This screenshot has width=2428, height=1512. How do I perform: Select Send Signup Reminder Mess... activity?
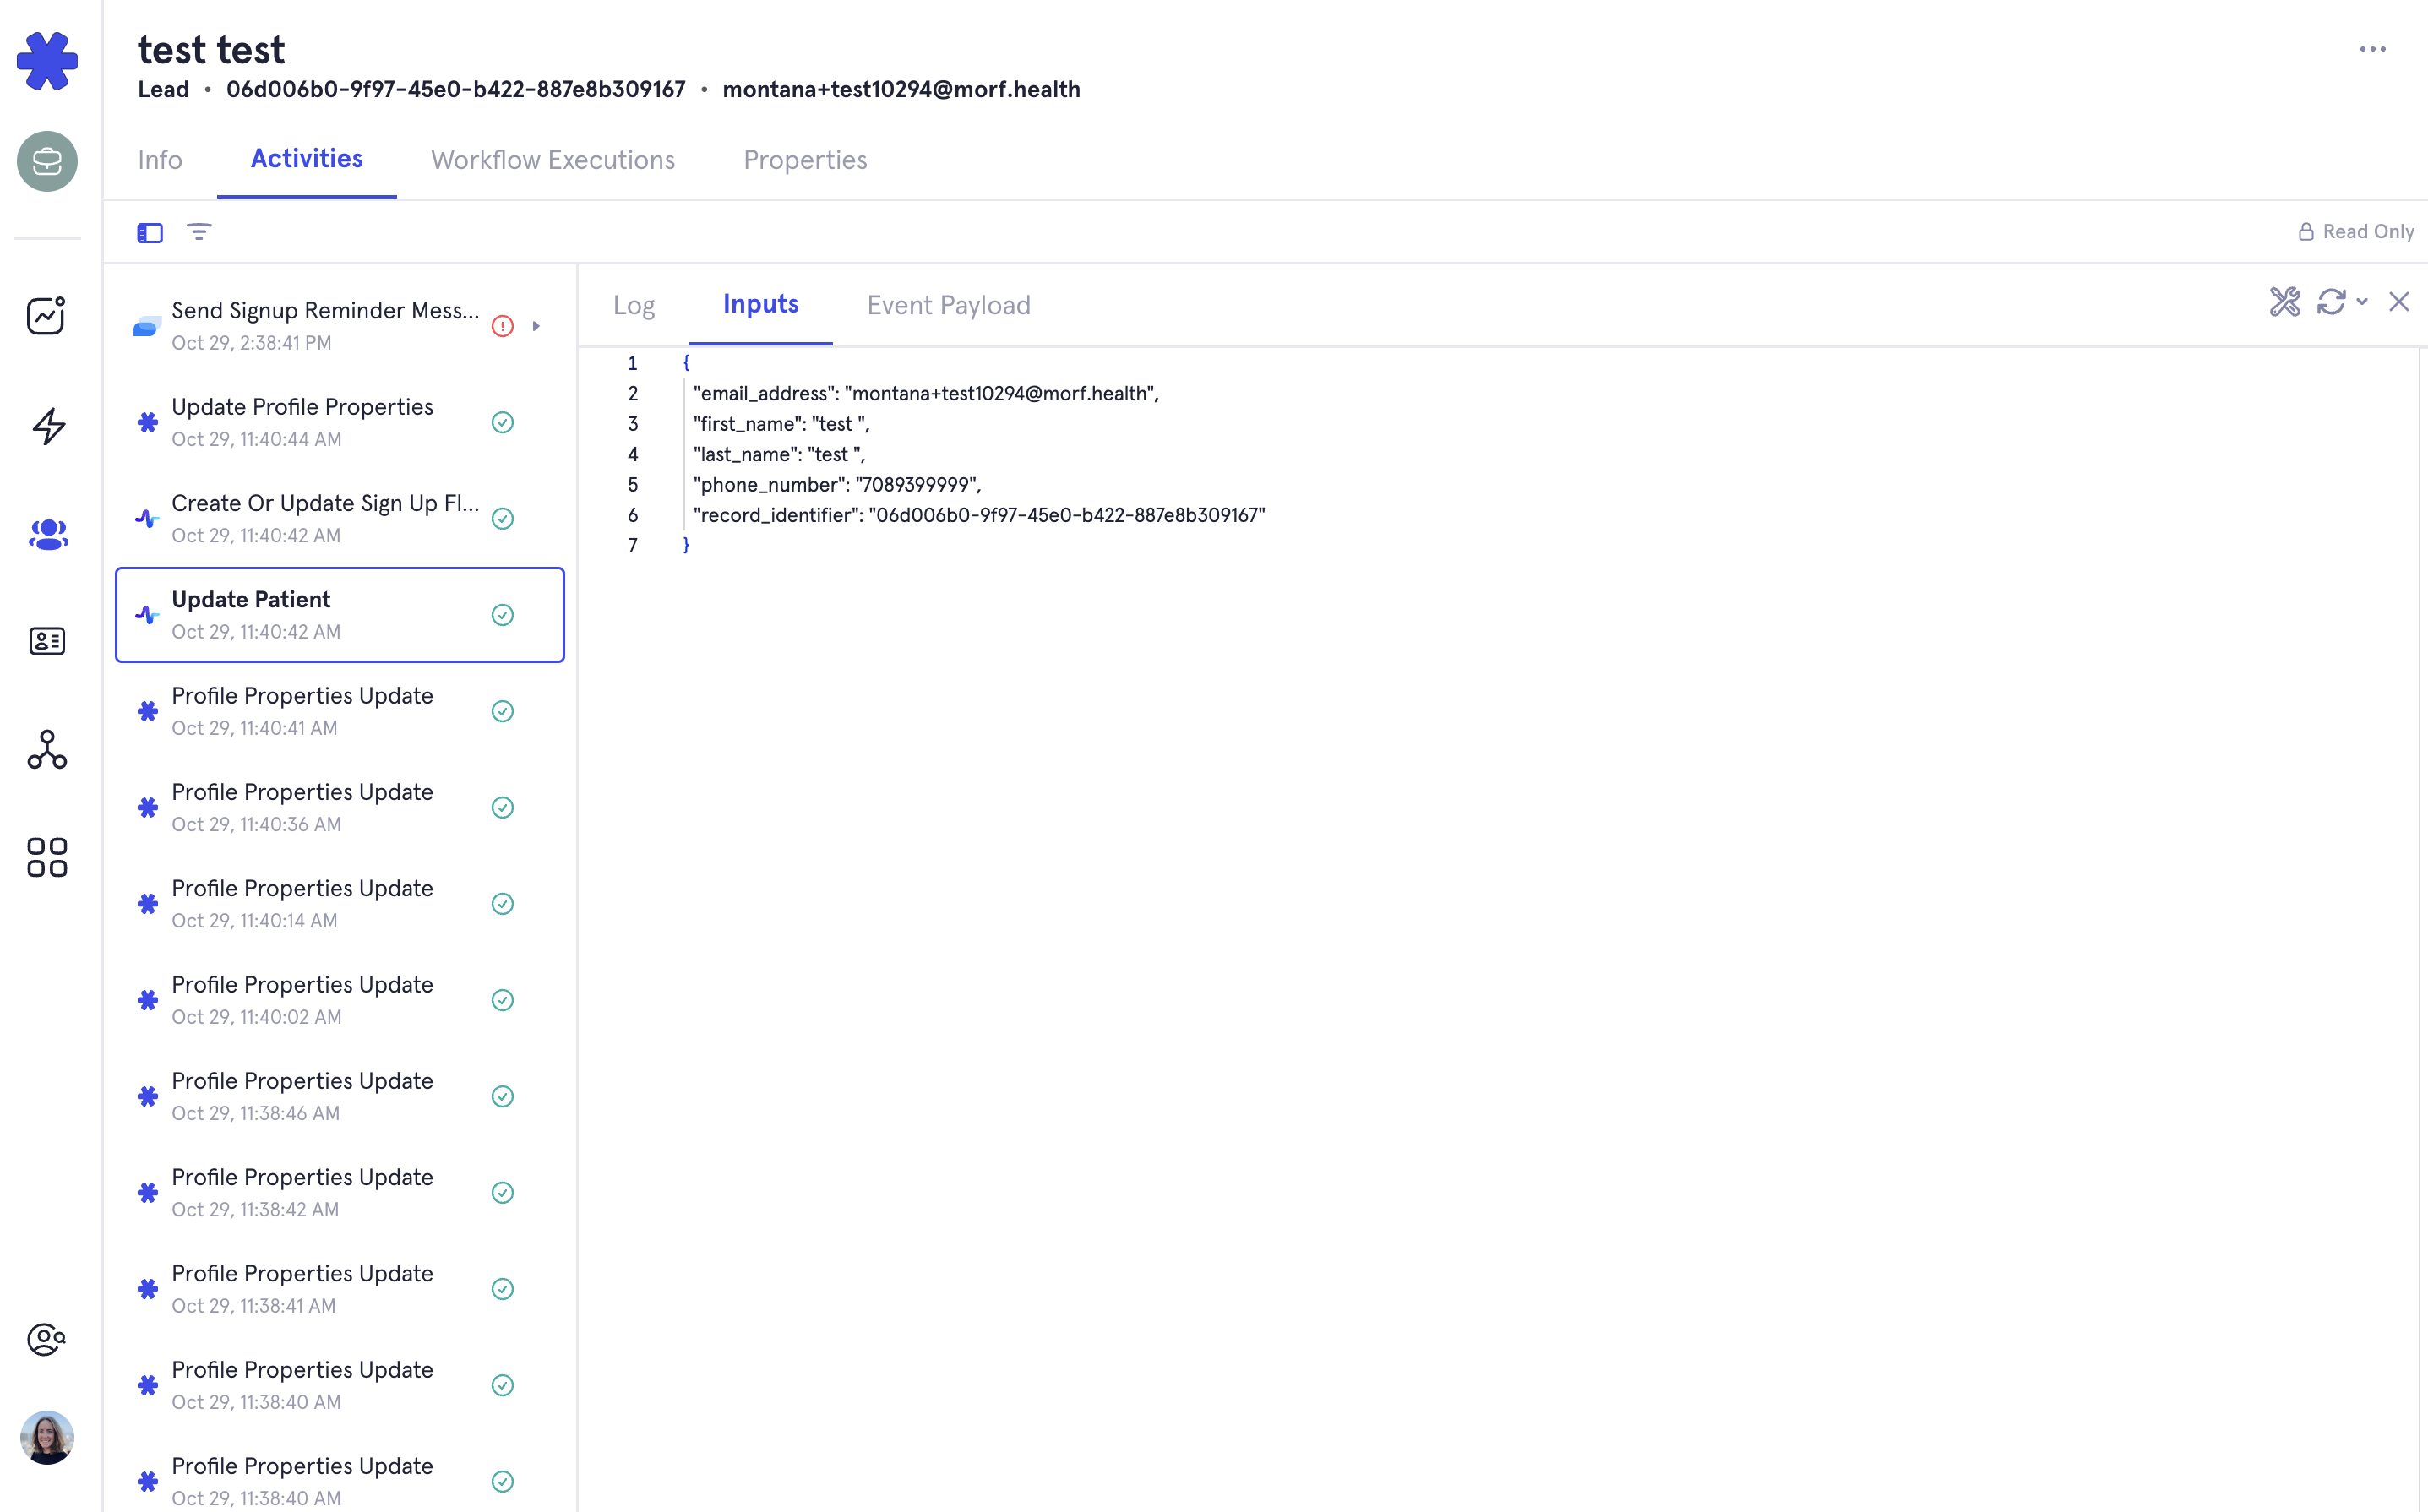pos(340,326)
